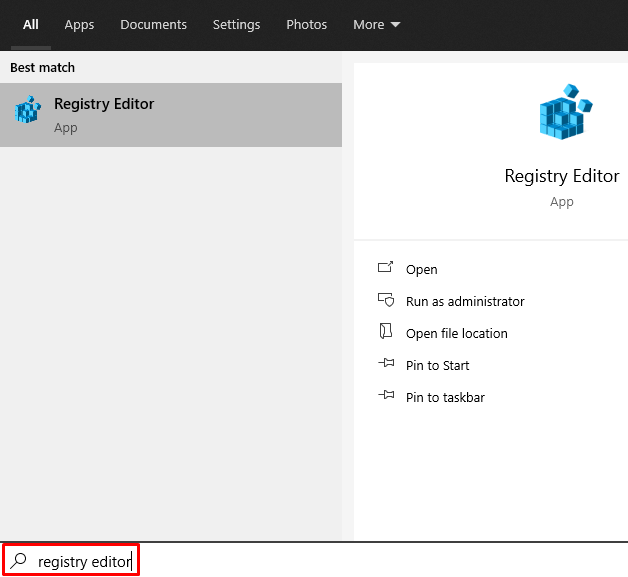Click the Registry Editor cube icon in results
Image resolution: width=628 pixels, height=577 pixels.
tap(28, 109)
